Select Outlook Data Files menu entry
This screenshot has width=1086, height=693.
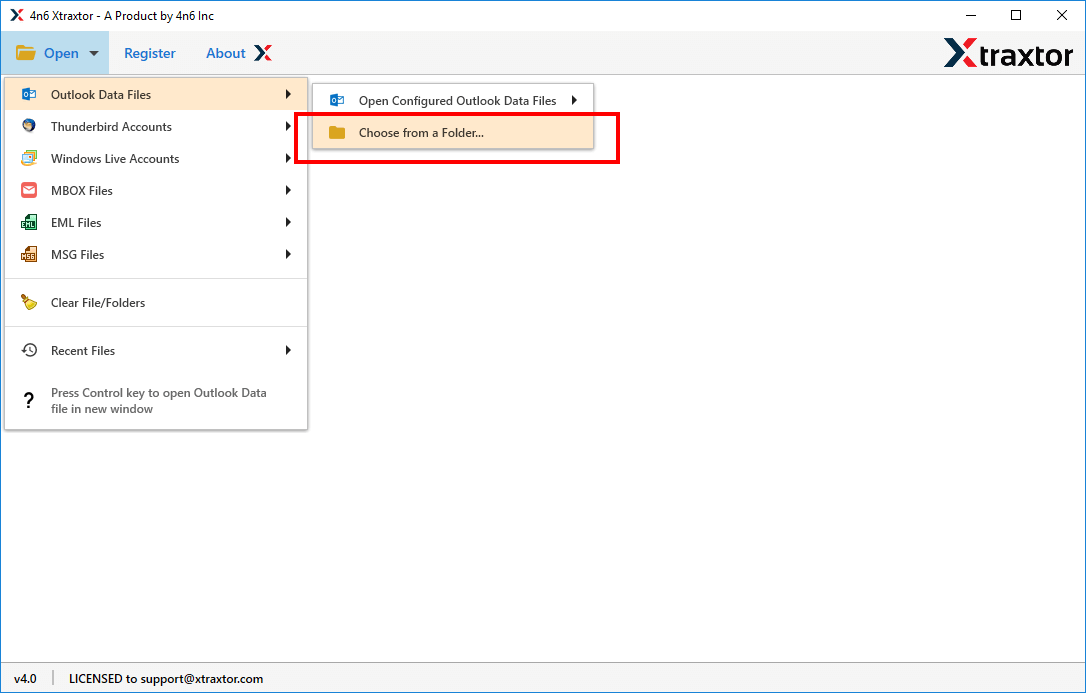156,94
